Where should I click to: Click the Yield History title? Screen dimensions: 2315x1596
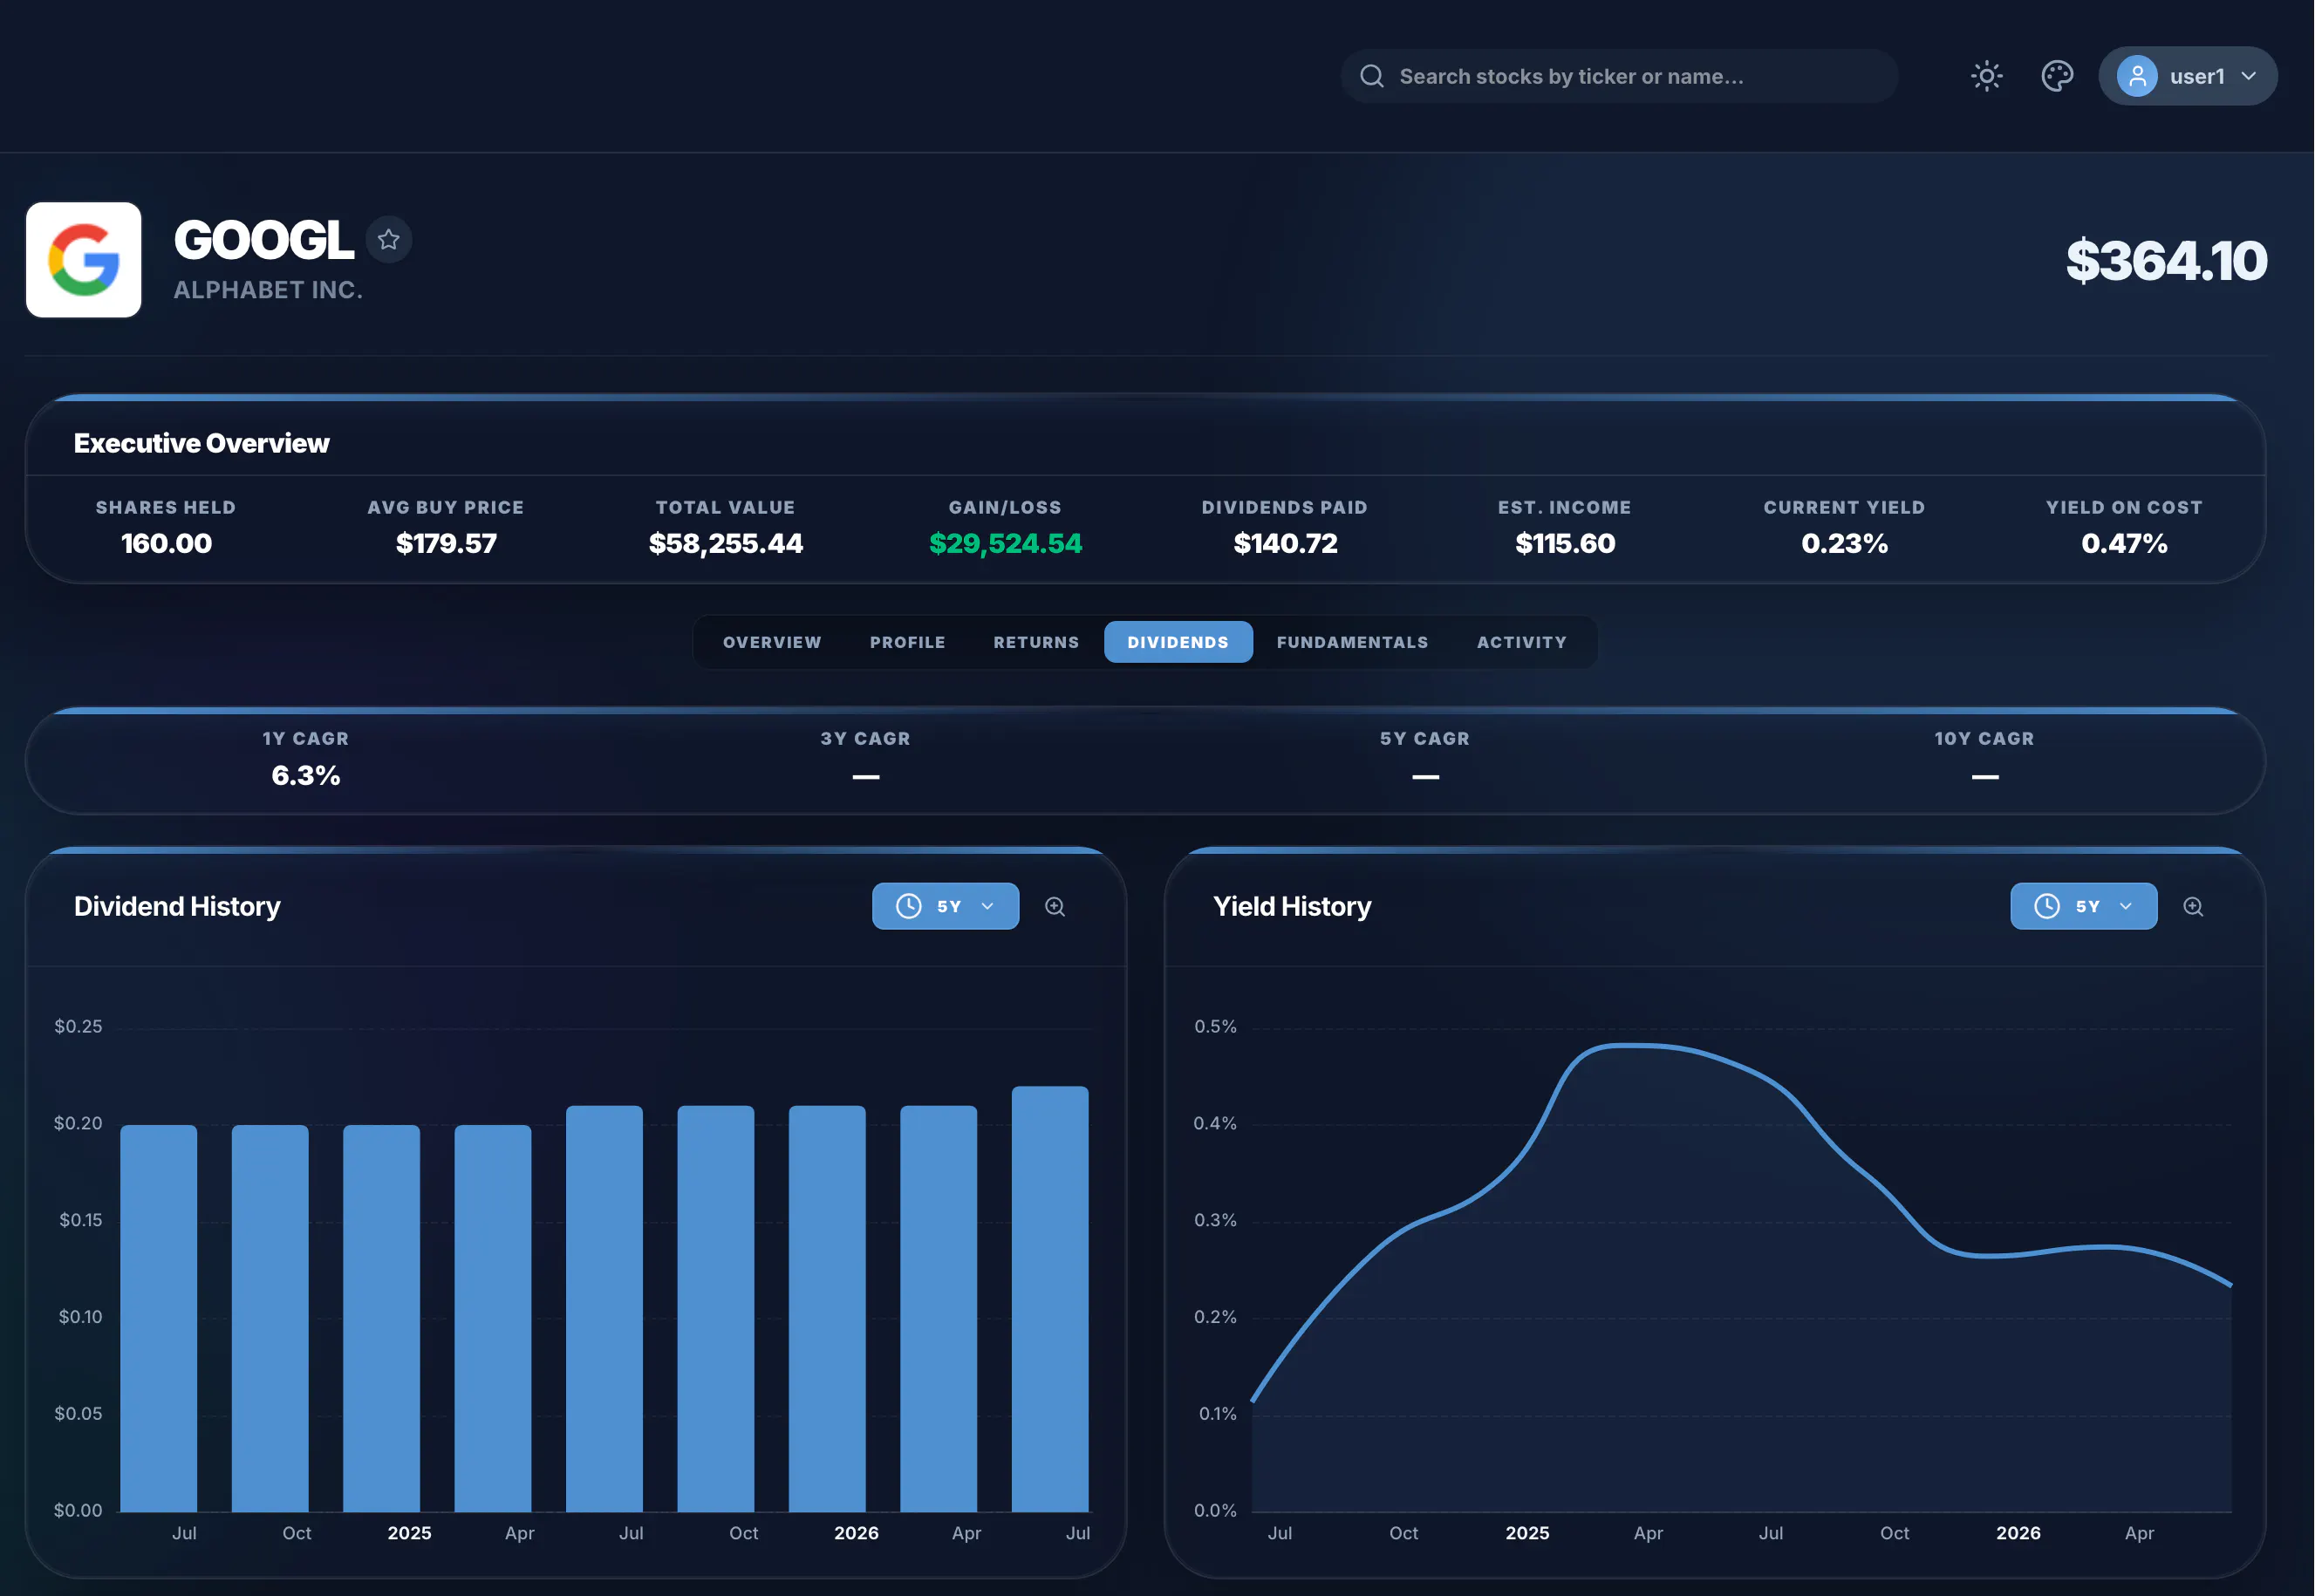[1292, 906]
